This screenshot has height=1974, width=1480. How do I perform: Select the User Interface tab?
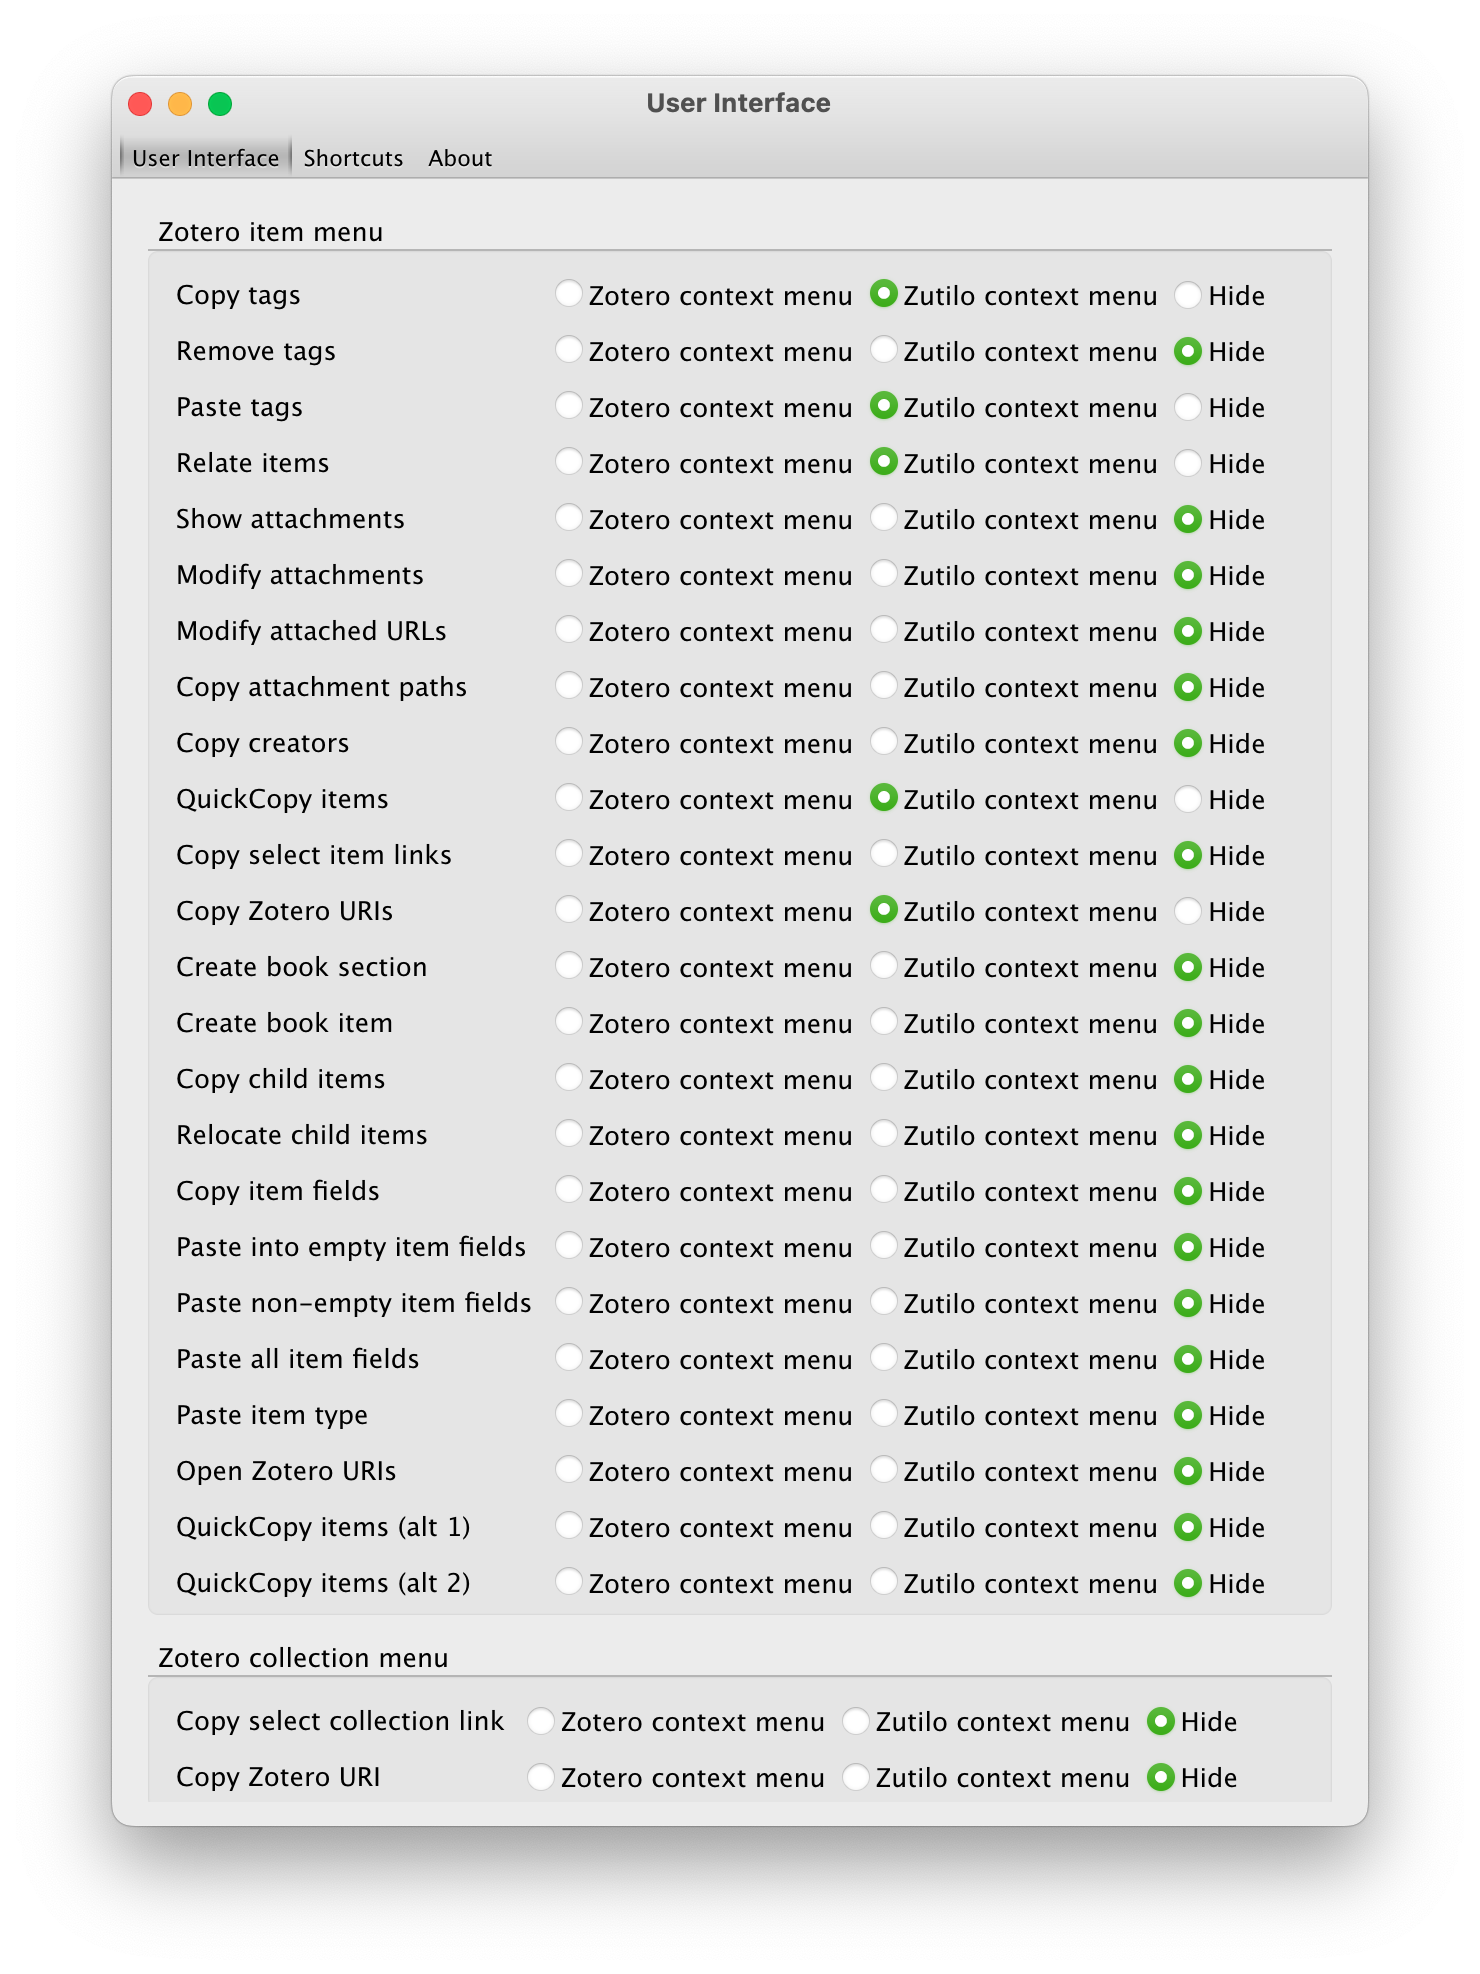tap(205, 158)
